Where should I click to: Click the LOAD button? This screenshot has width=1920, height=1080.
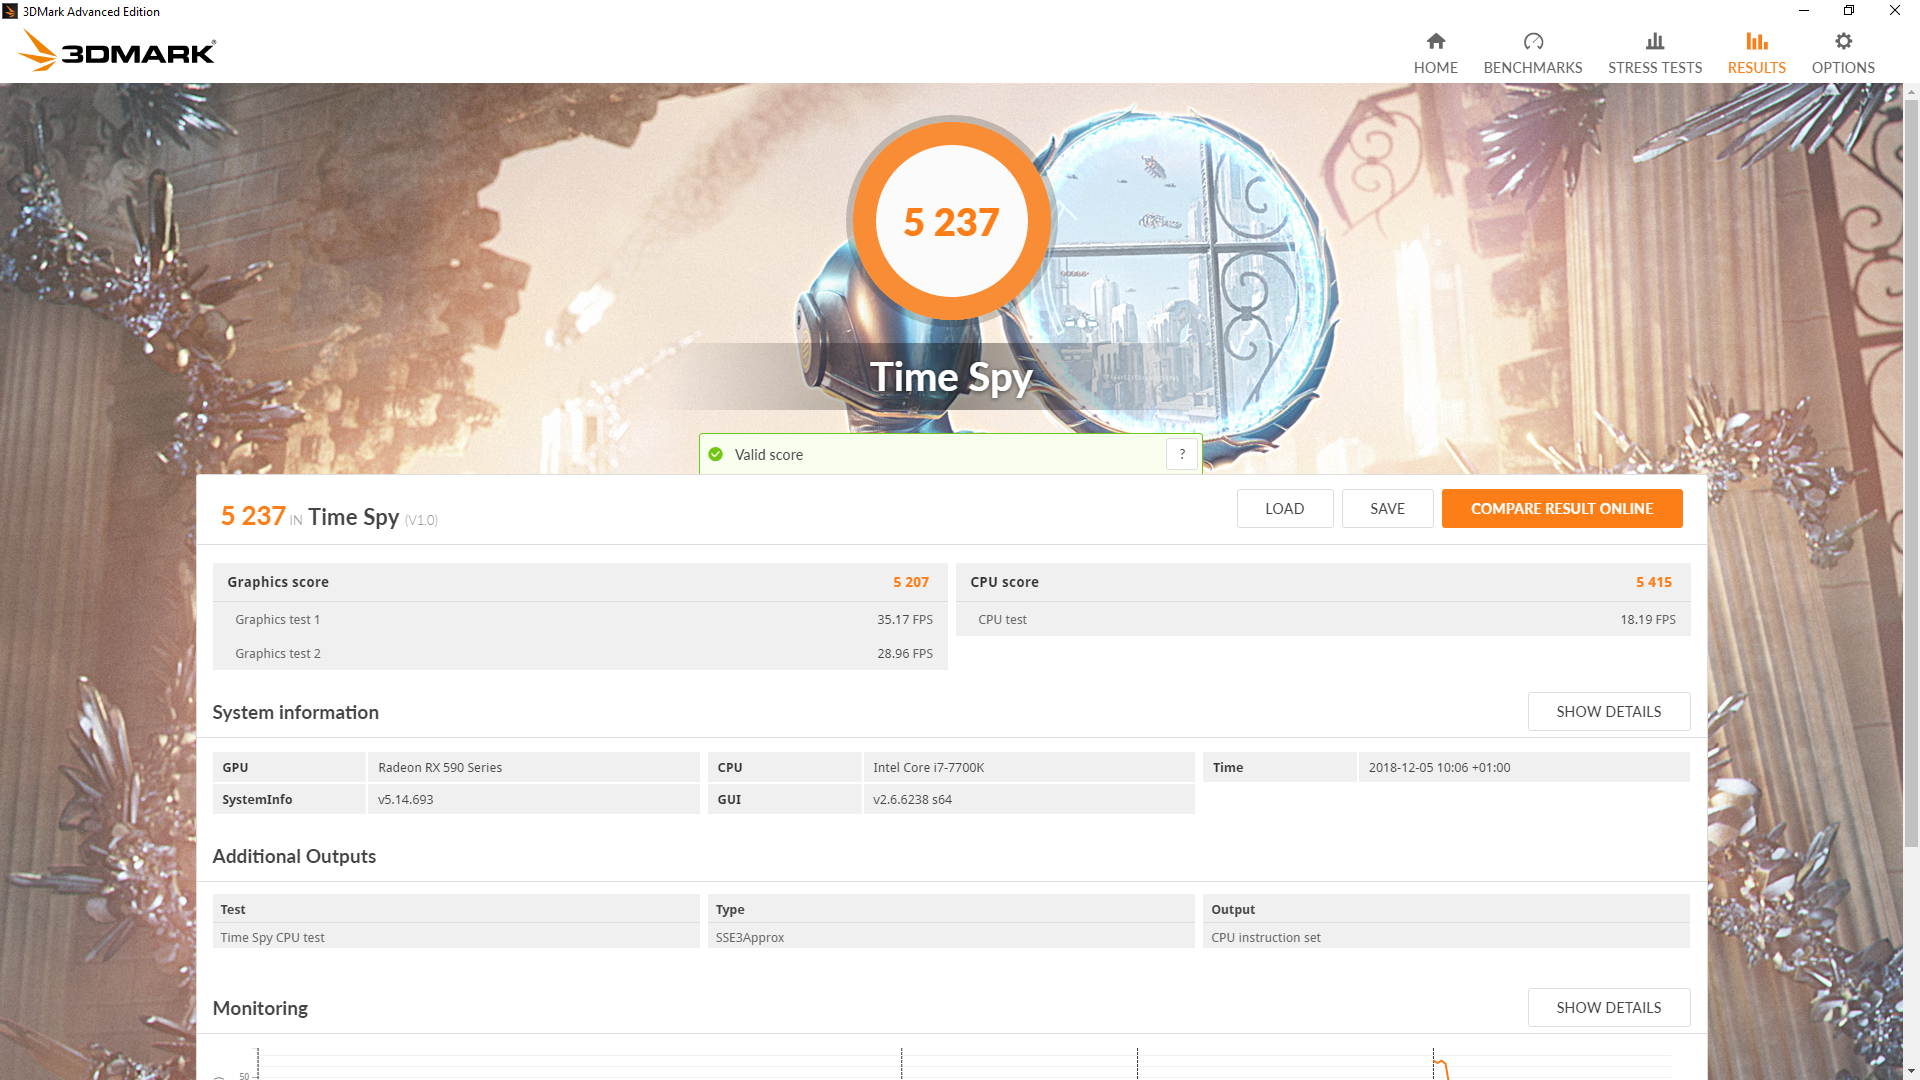pyautogui.click(x=1284, y=509)
